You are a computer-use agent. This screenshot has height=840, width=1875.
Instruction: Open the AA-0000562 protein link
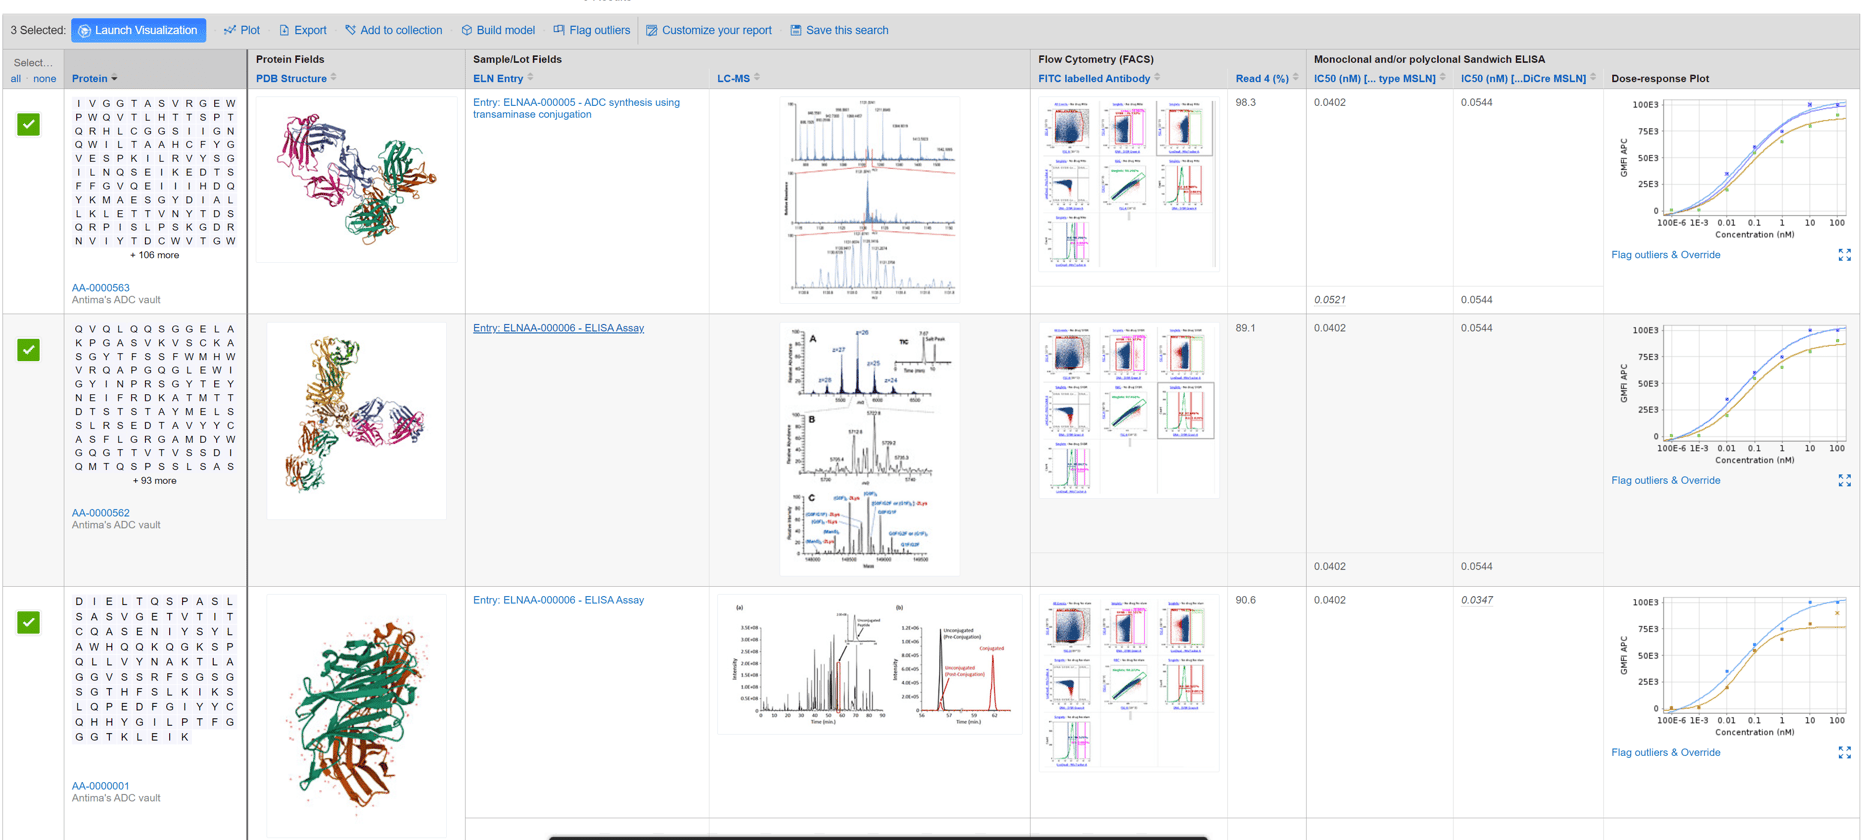[x=100, y=513]
